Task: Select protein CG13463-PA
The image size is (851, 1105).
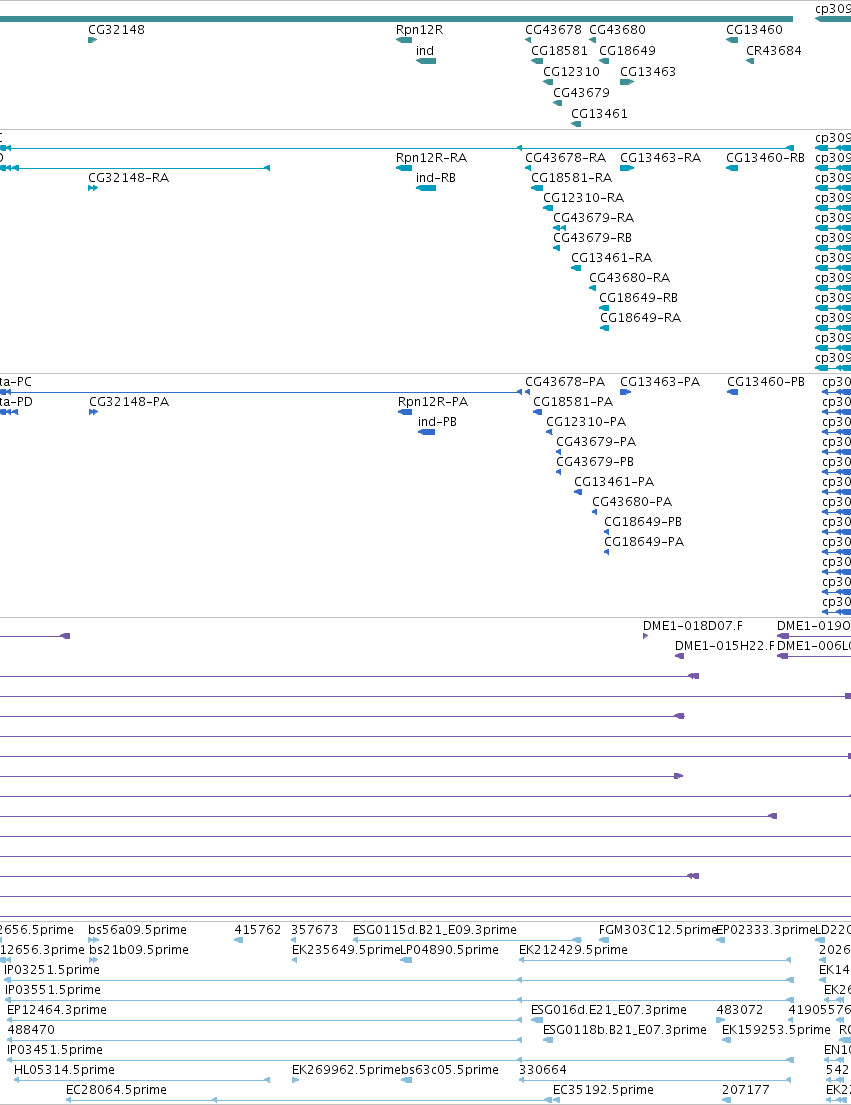Action: pyautogui.click(x=660, y=382)
